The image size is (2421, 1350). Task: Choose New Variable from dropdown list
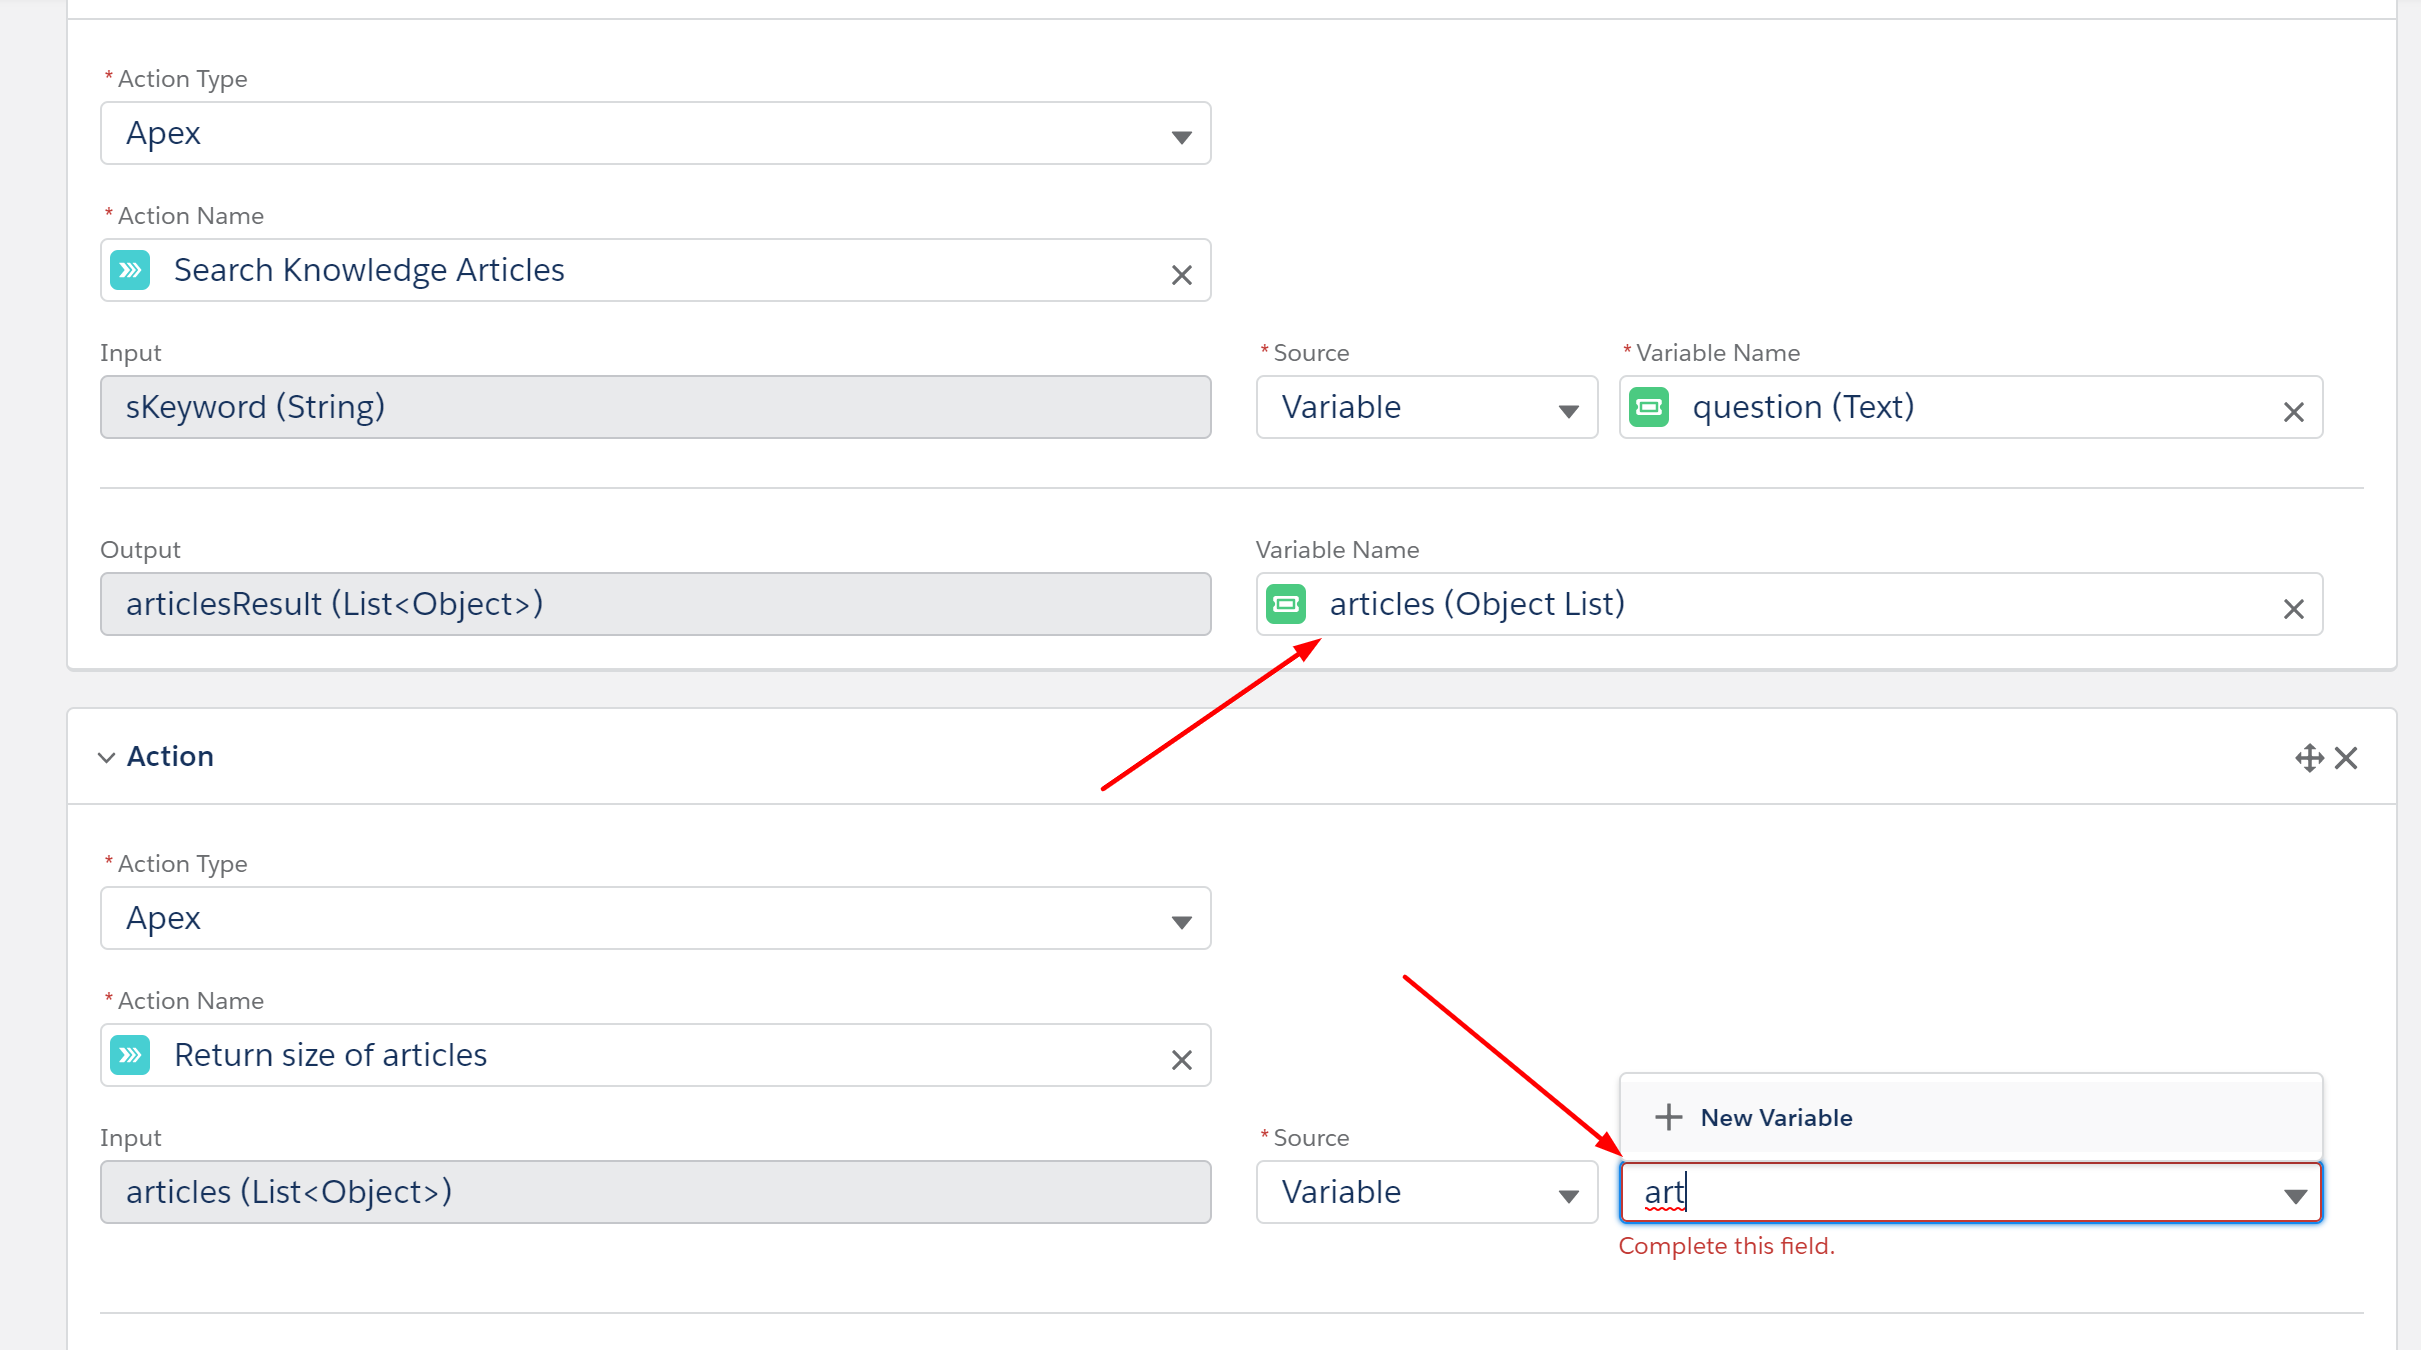(1775, 1117)
